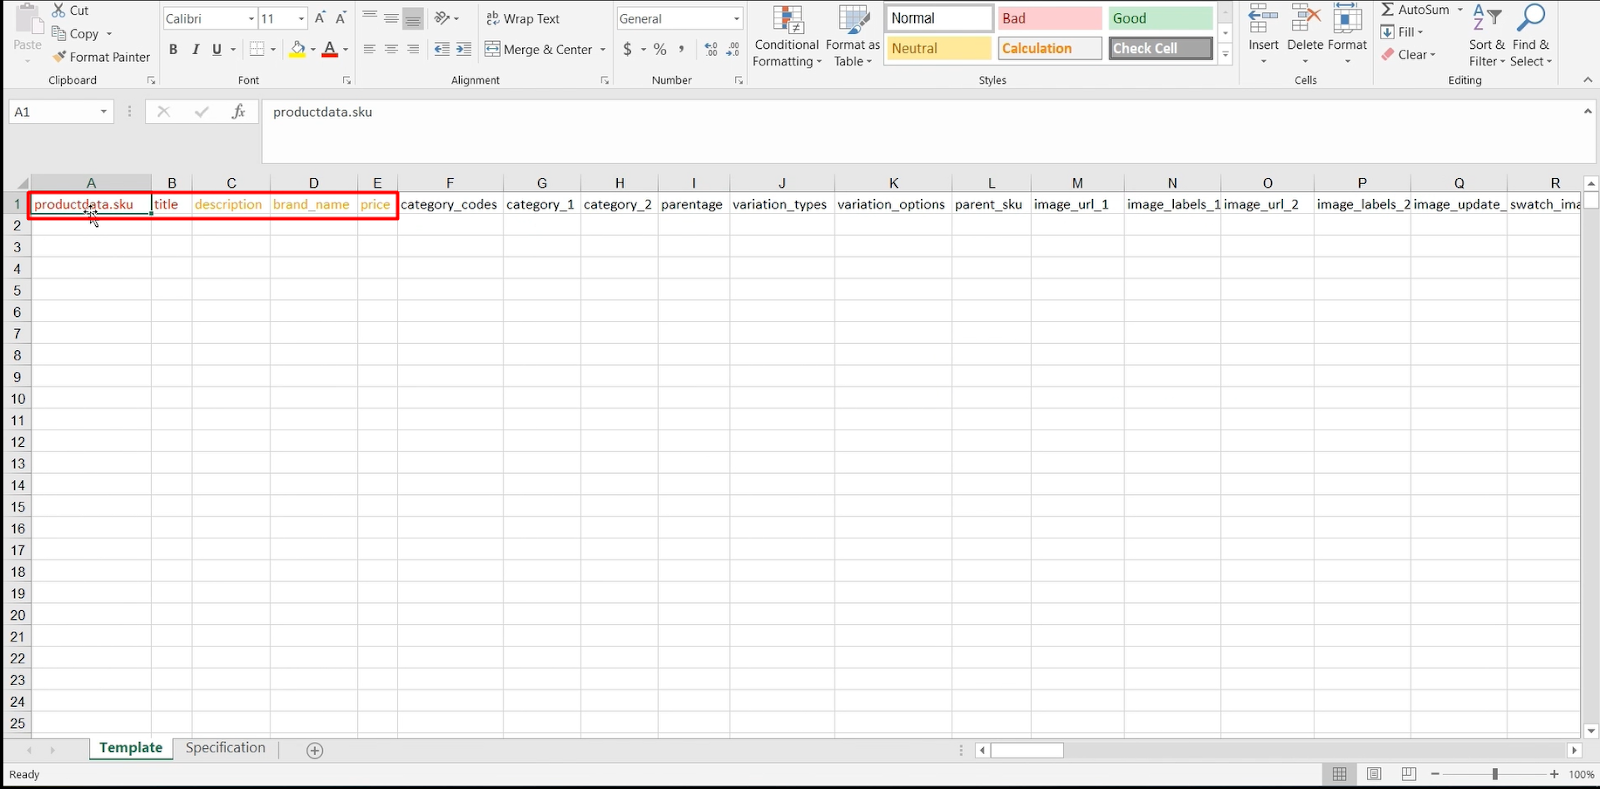Viewport: 1600px width, 789px height.
Task: Decrease the cell indent
Action: tap(442, 49)
